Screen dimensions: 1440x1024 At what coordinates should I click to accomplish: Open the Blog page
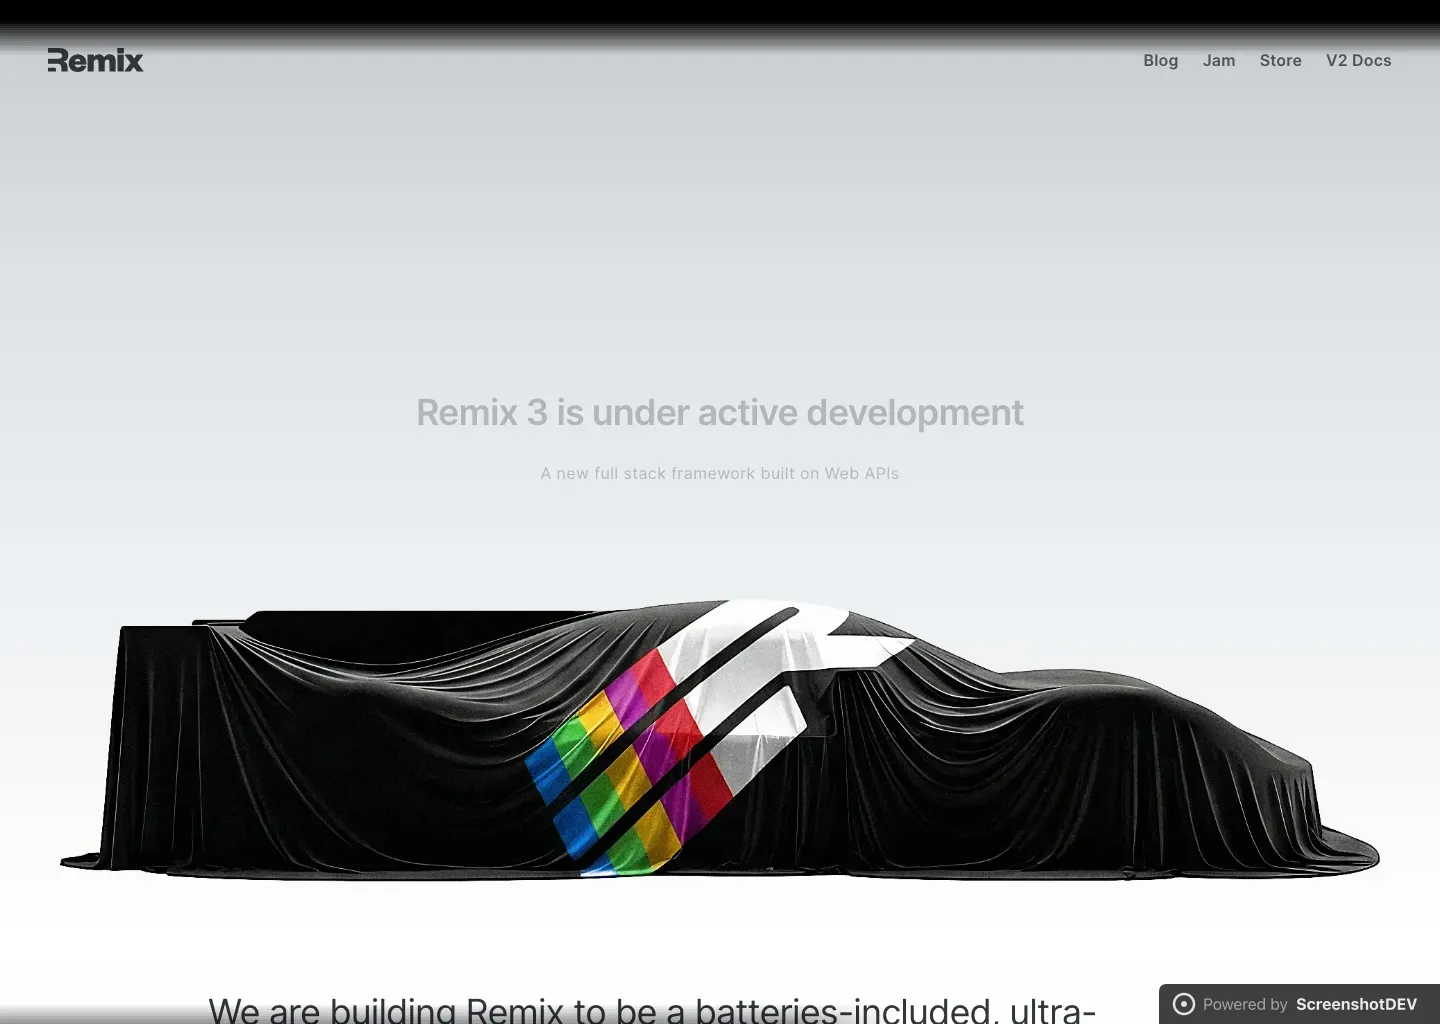coord(1160,60)
